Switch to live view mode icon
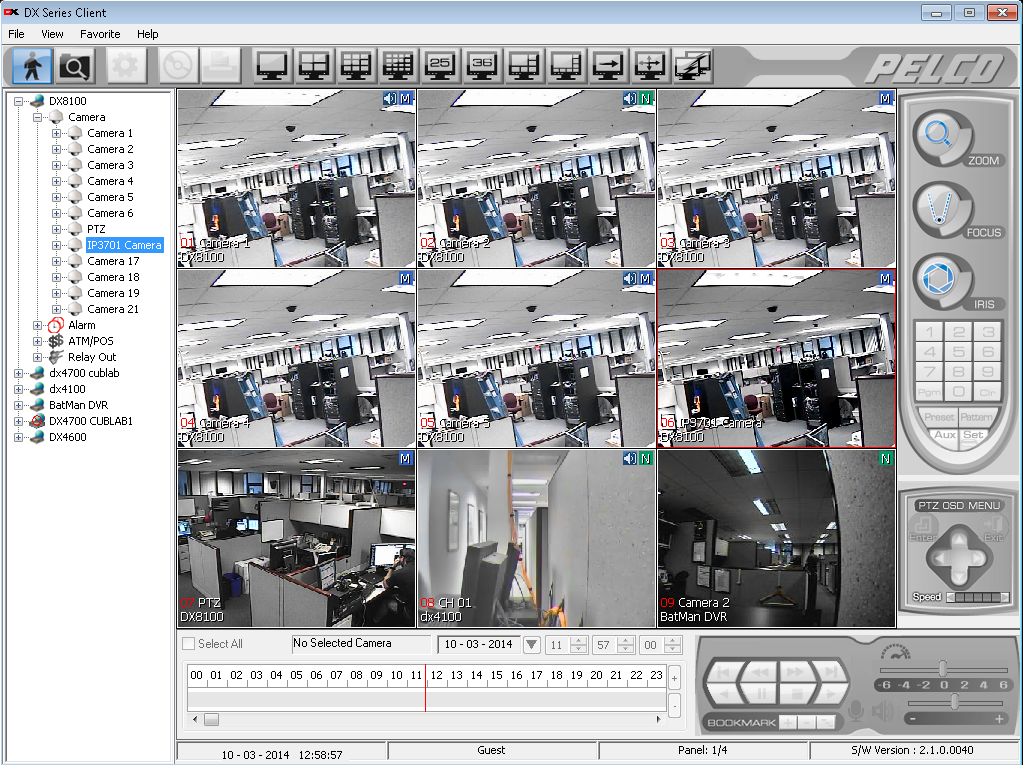 (x=31, y=66)
